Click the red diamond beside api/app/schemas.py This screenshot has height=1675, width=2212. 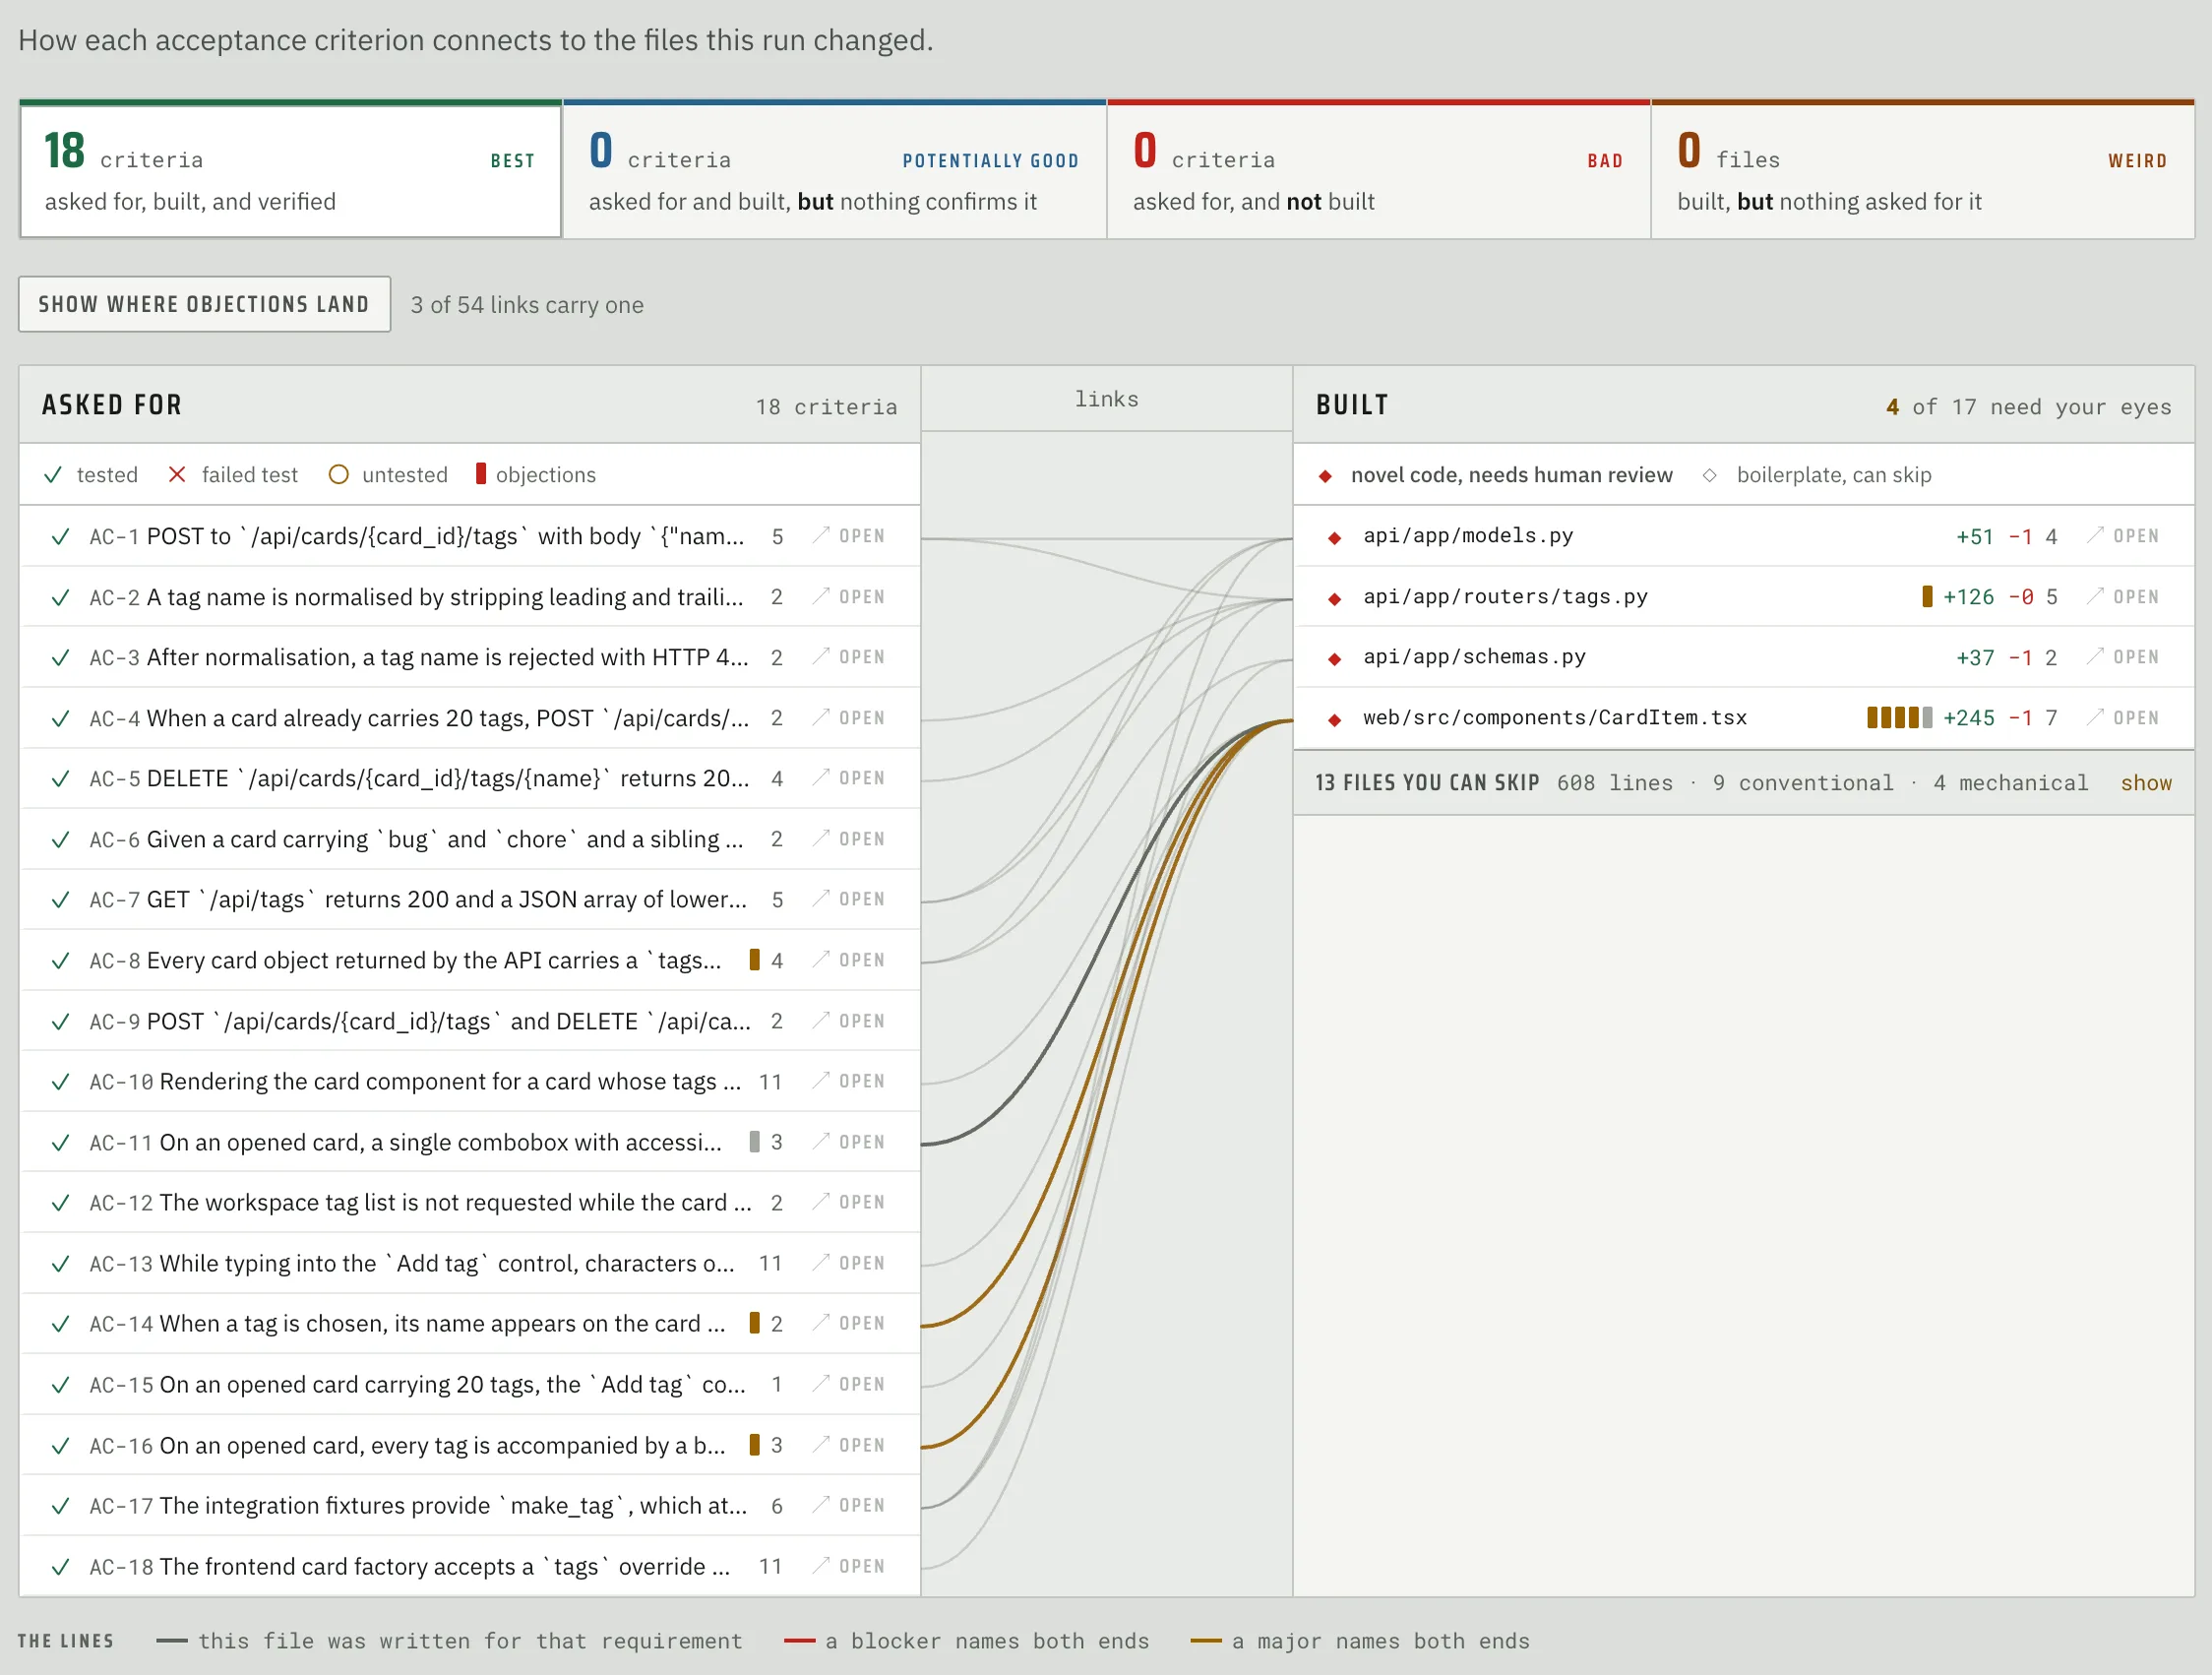coord(1334,659)
